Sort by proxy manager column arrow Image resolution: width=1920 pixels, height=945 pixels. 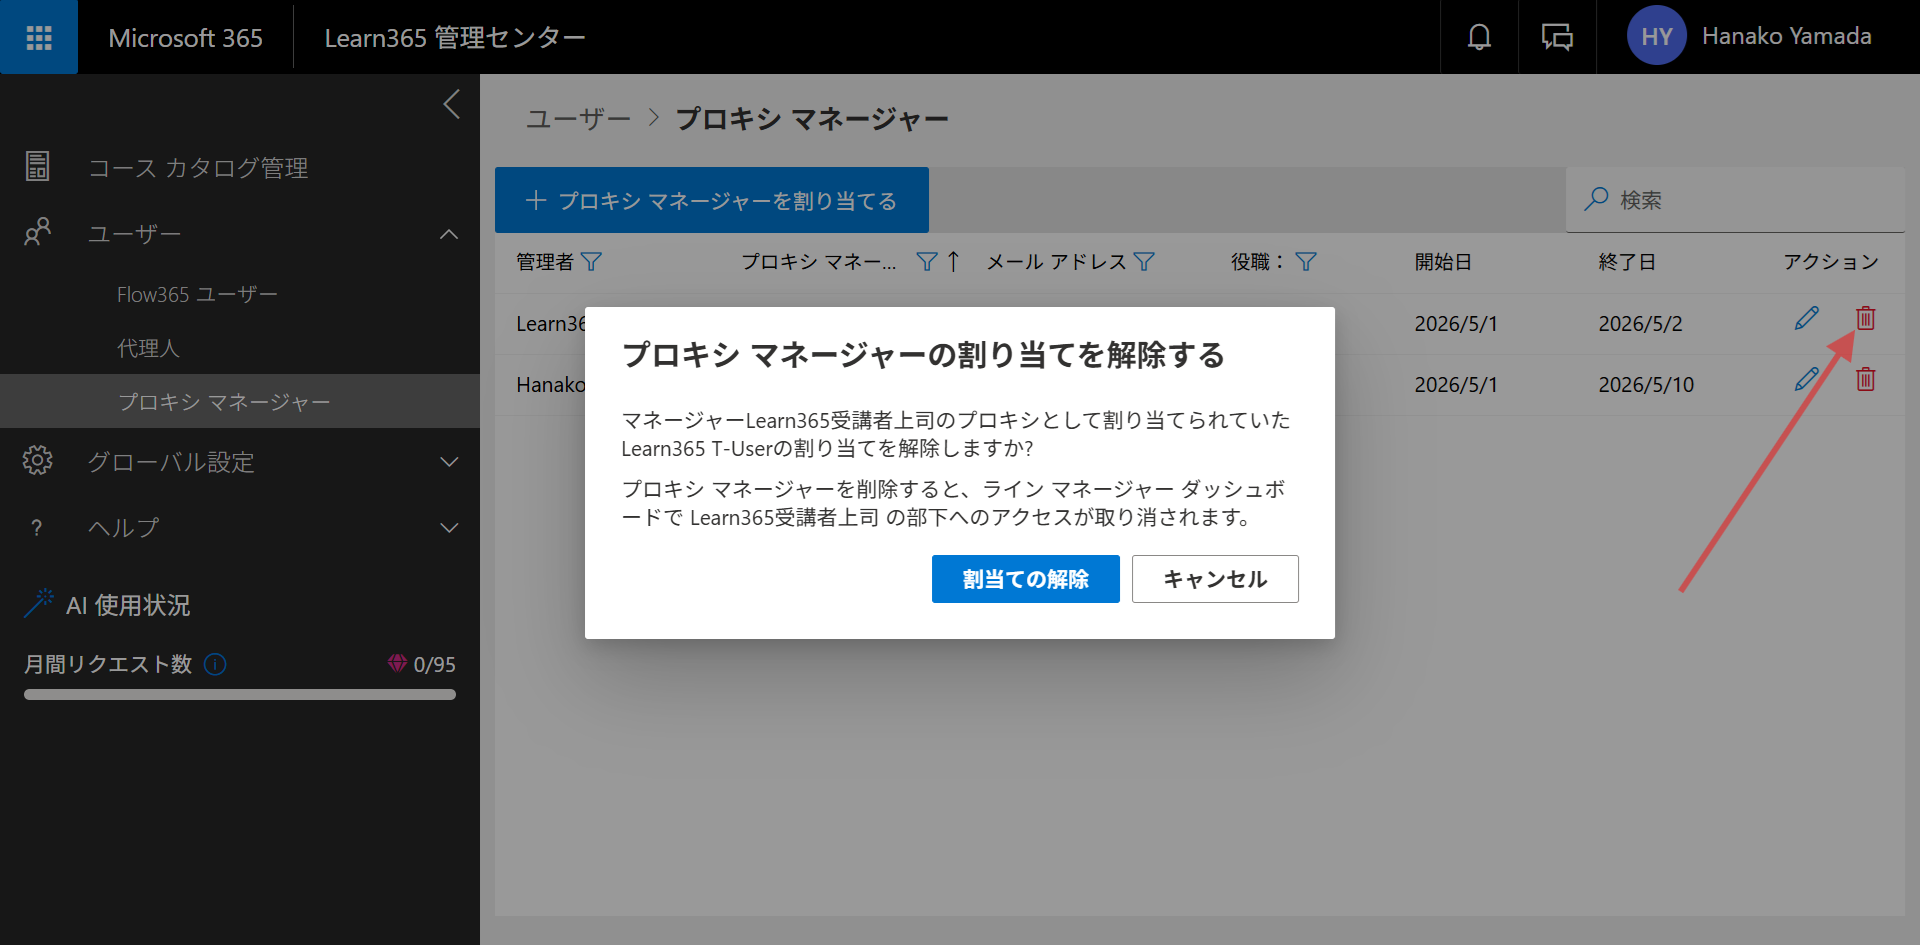pyautogui.click(x=953, y=262)
